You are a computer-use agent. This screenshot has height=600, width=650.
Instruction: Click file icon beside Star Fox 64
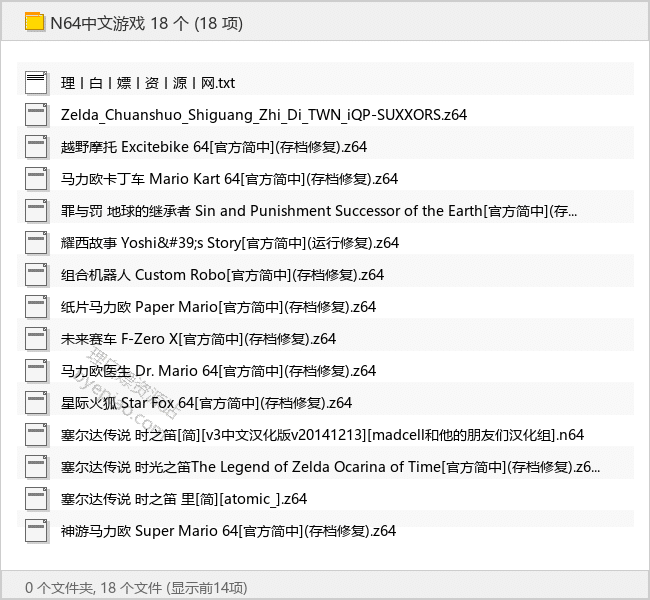pyautogui.click(x=36, y=403)
